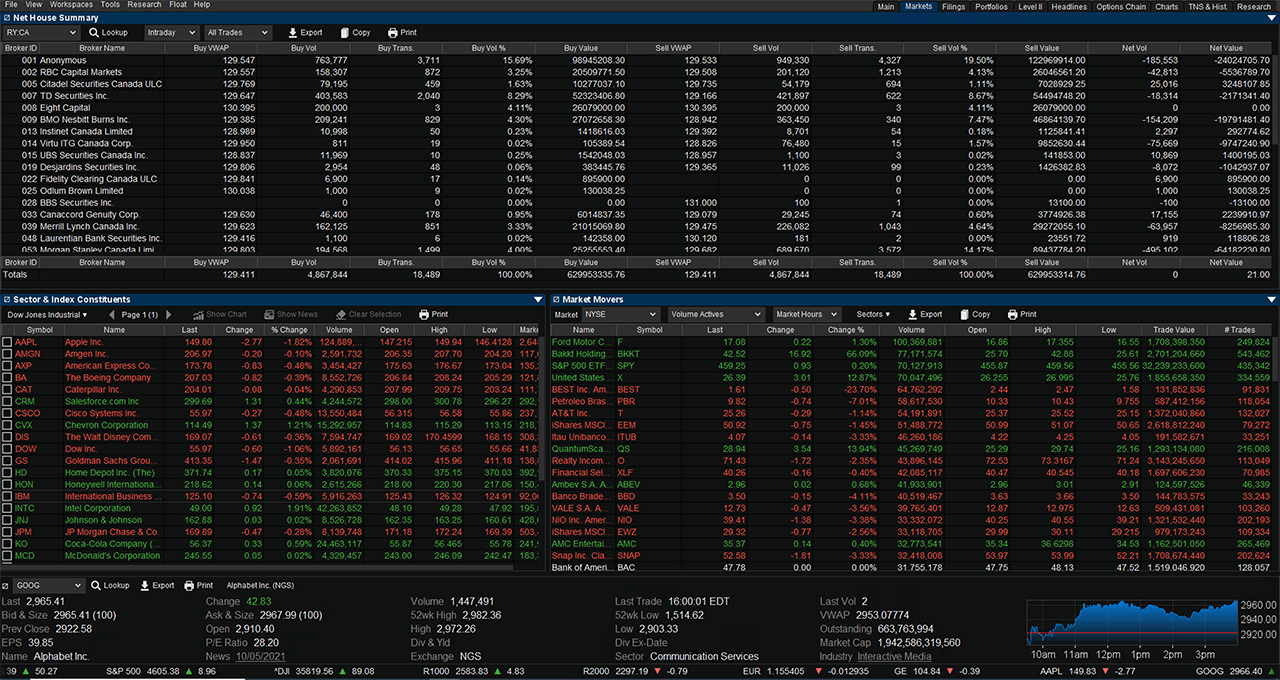This screenshot has width=1280, height=680.
Task: Open the All Trades filter dropdown
Action: (237, 33)
